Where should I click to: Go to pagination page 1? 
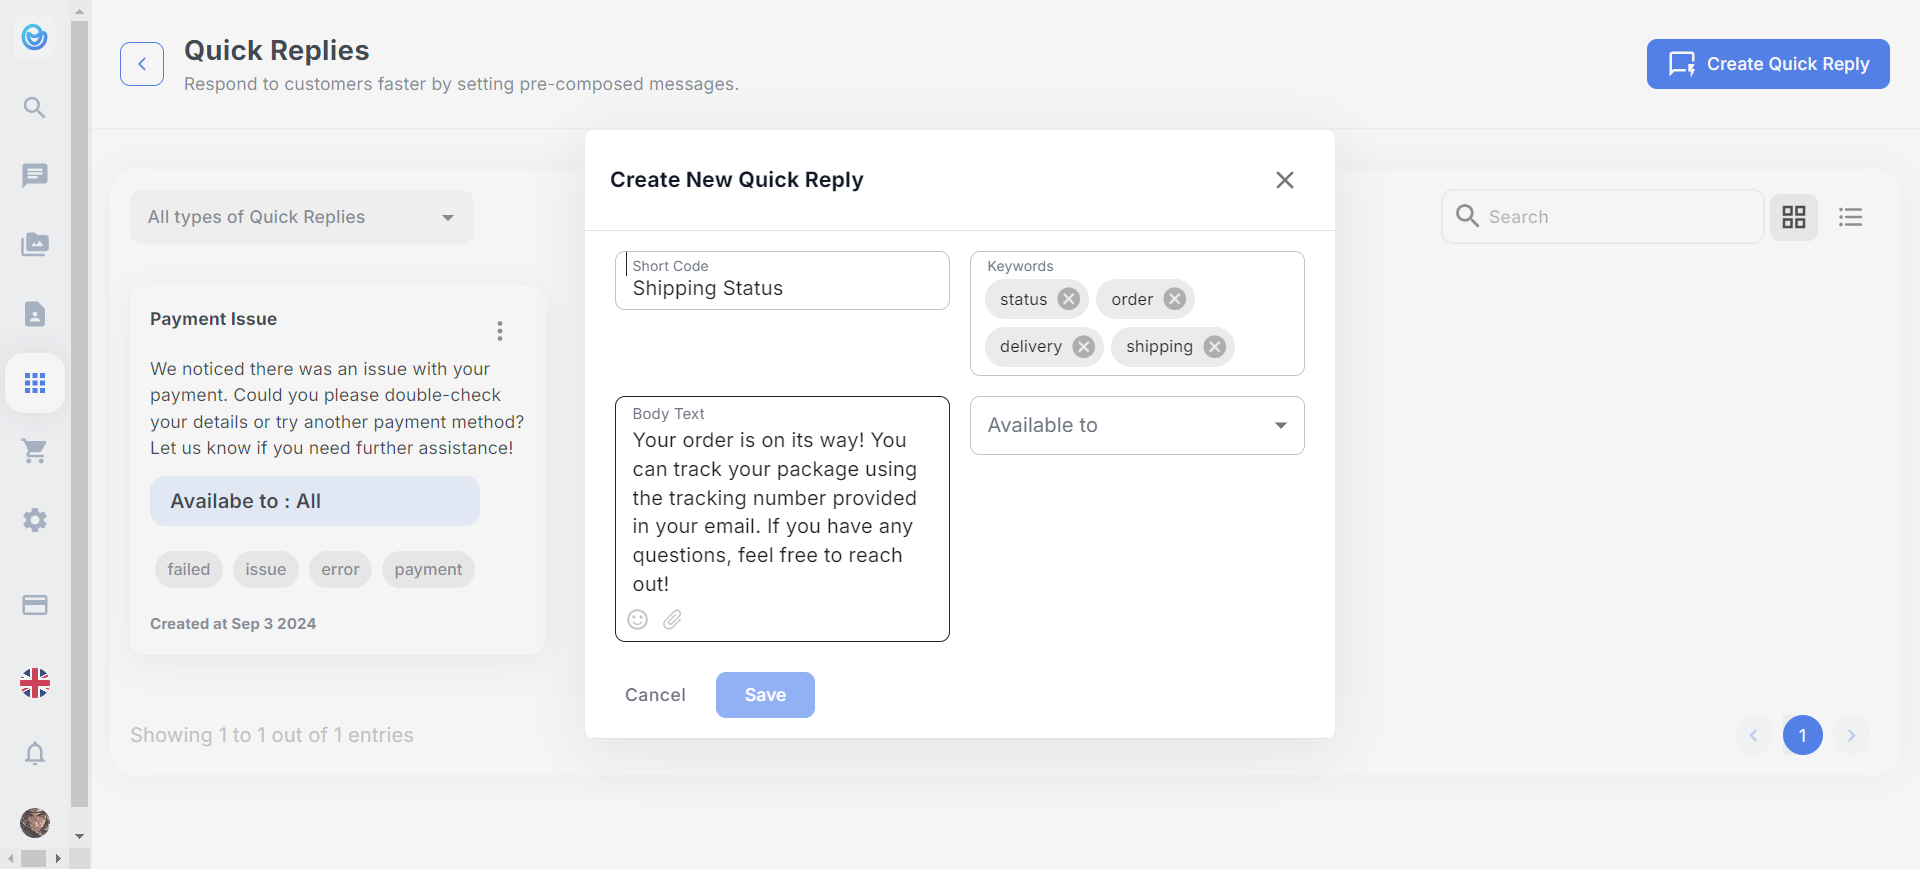coord(1802,735)
